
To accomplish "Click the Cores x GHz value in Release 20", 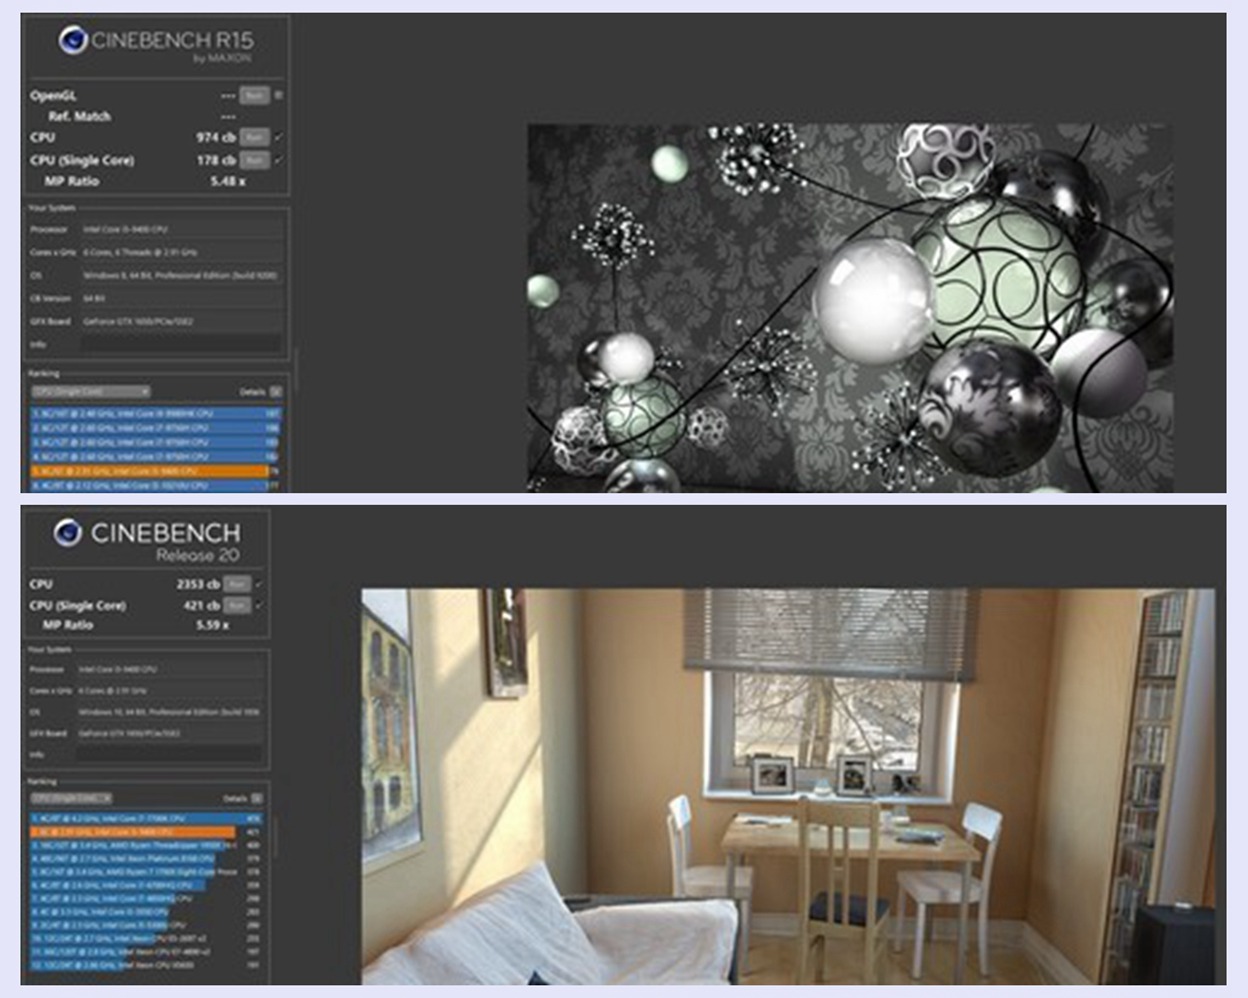I will point(112,690).
